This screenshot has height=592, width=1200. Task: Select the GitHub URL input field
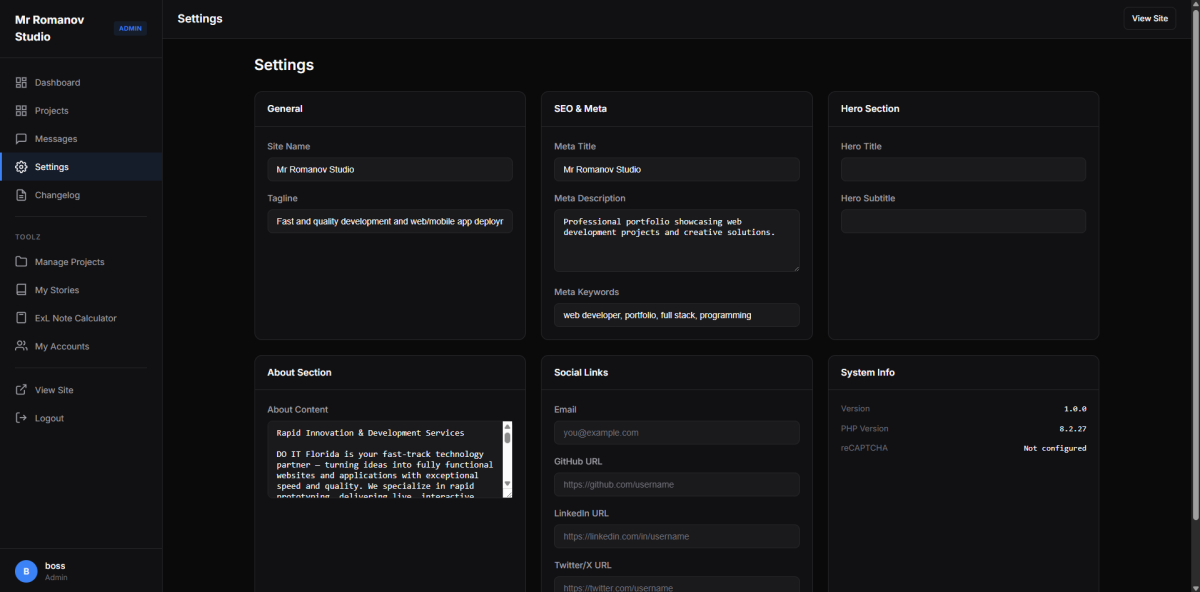point(676,484)
